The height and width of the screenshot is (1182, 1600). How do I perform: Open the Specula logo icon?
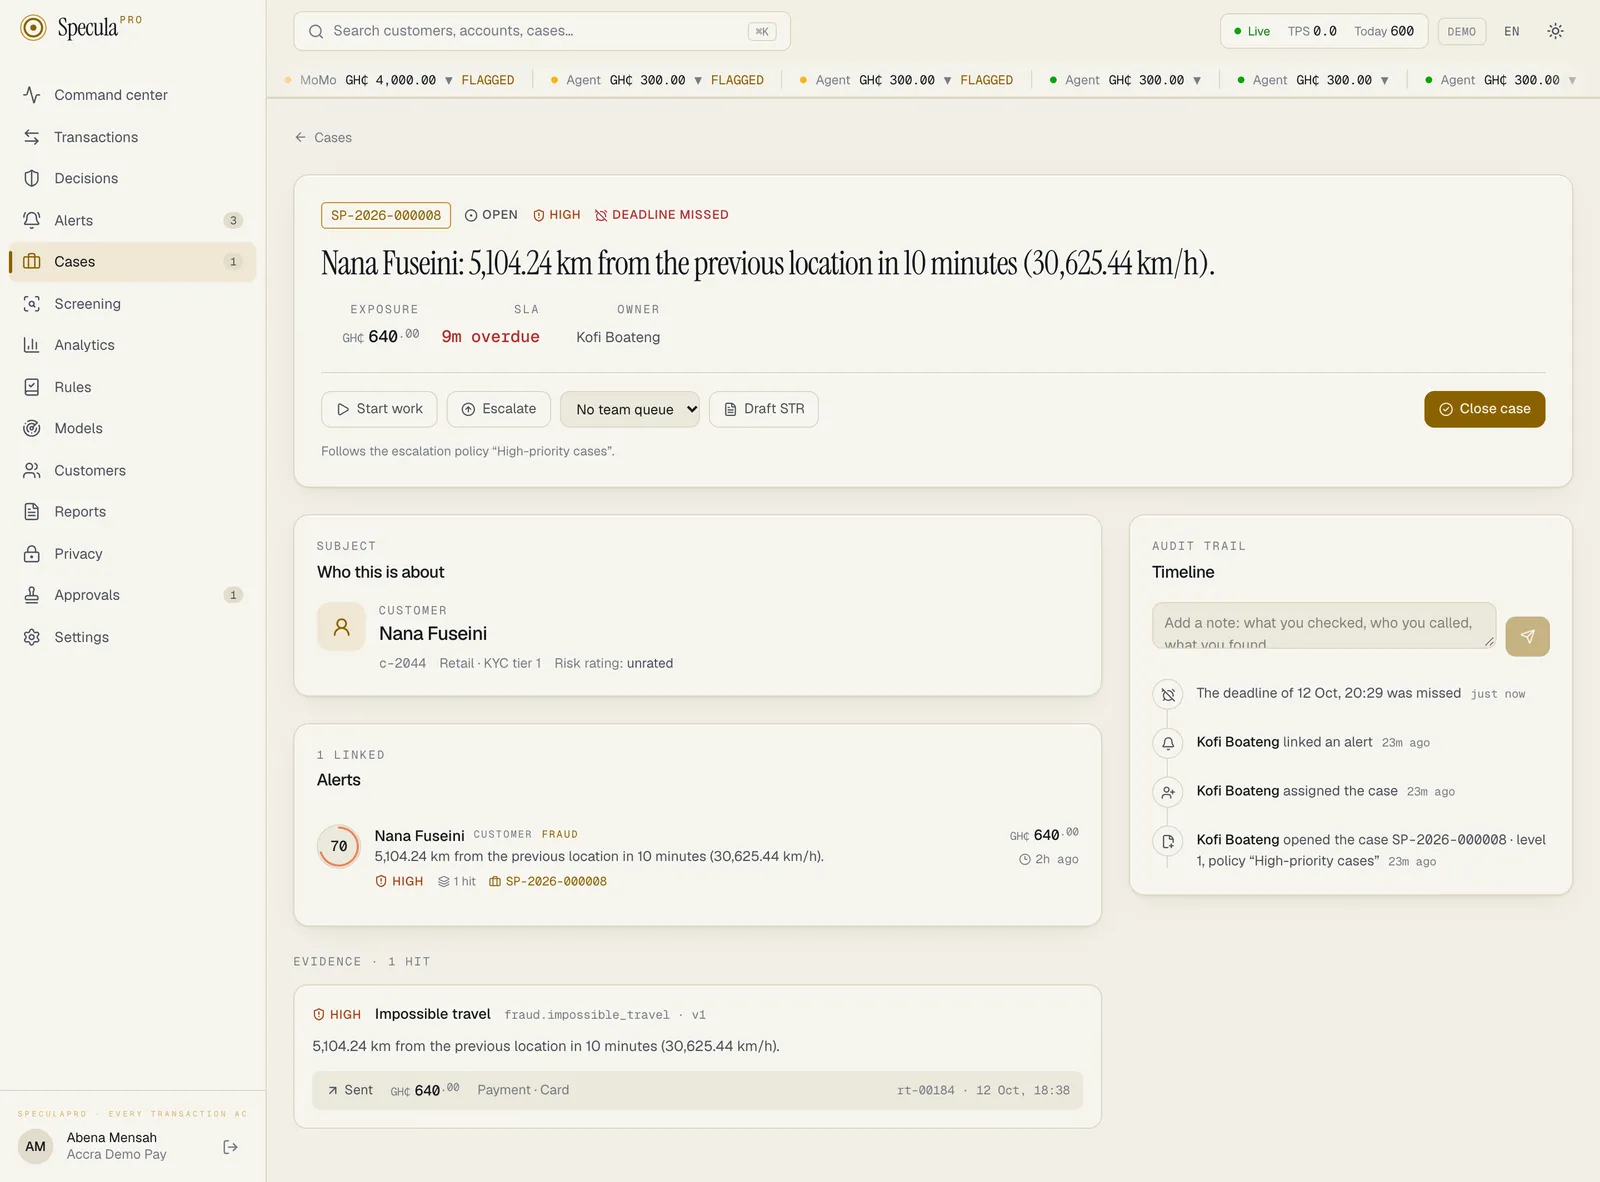tap(33, 27)
